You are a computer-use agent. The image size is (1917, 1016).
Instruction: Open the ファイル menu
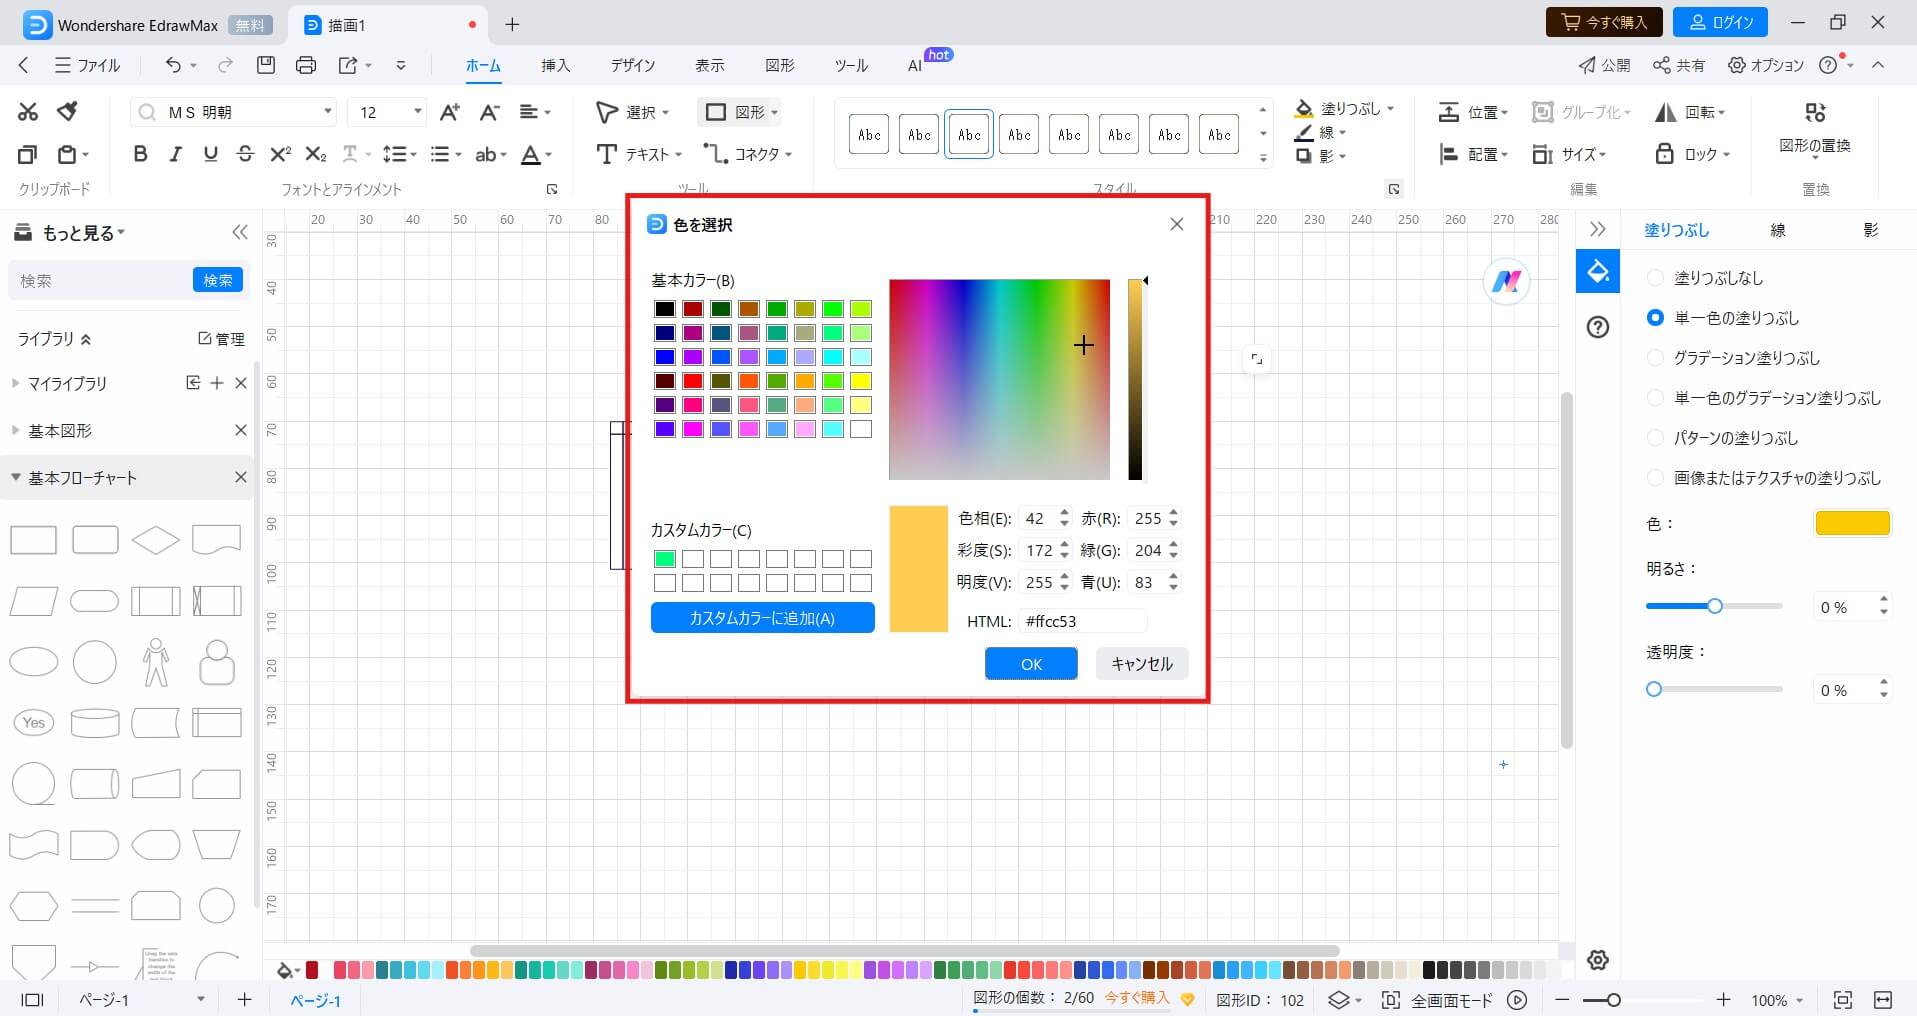[87, 65]
